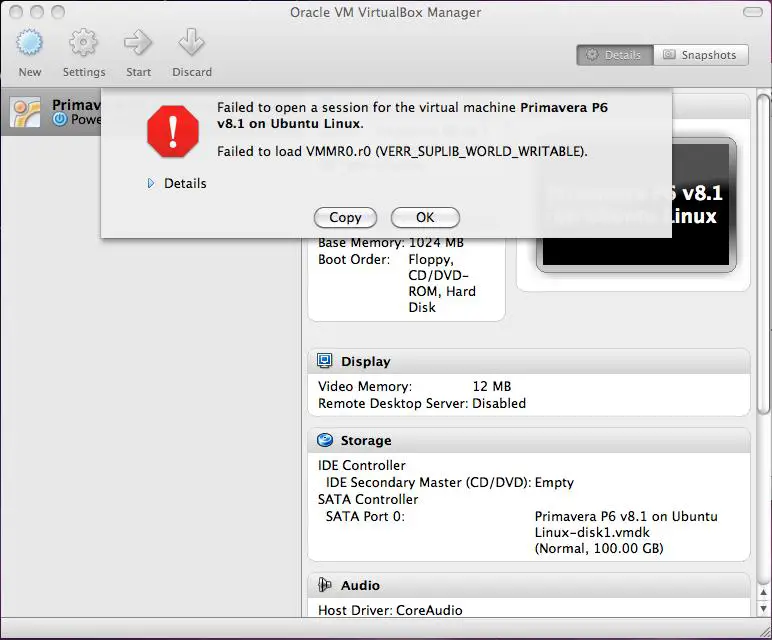This screenshot has height=640, width=772.
Task: Click the 'Video Memory:' label
Action: 365,386
